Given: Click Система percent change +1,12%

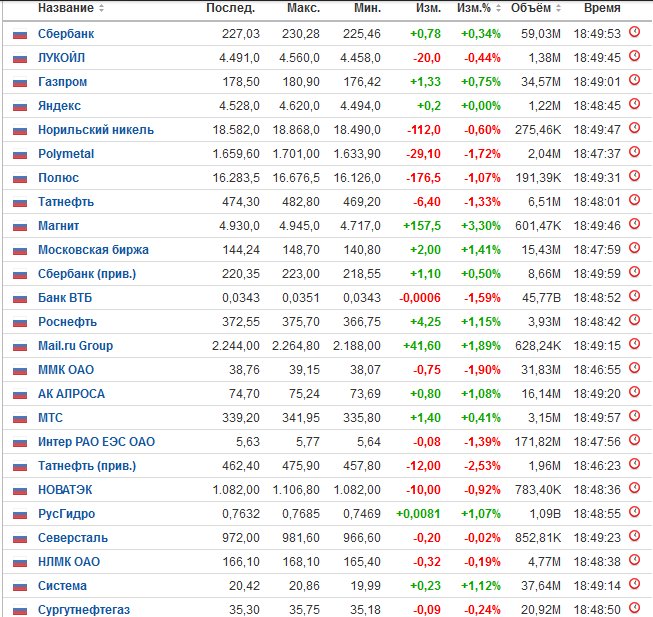Looking at the screenshot, I should (481, 586).
